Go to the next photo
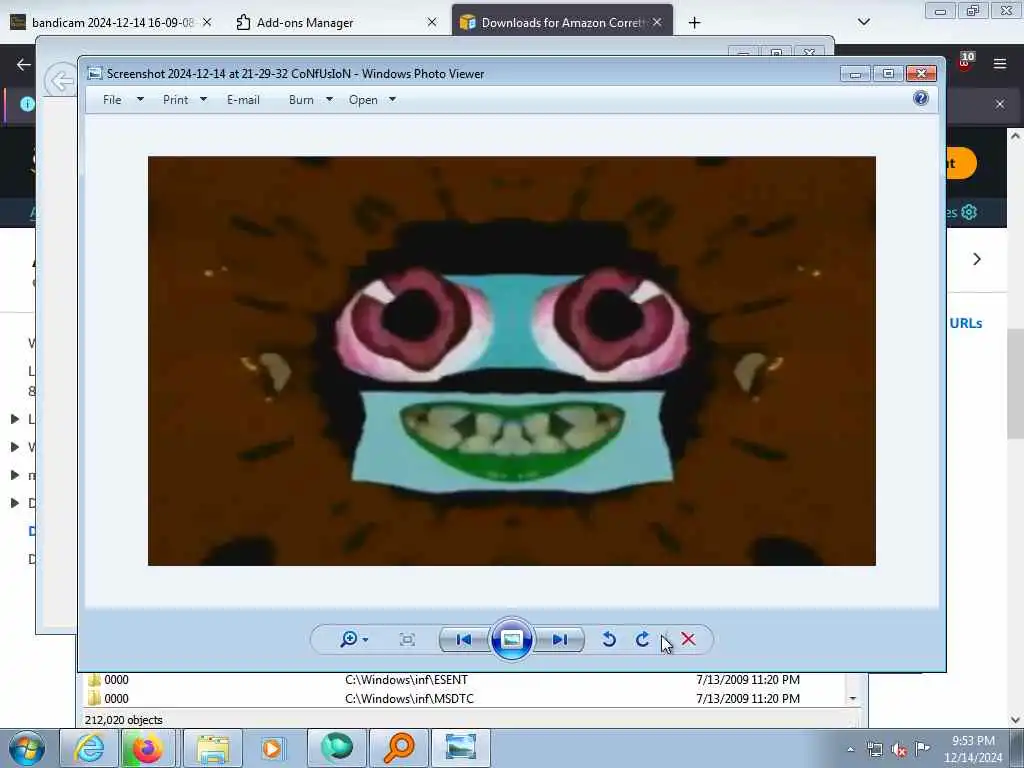 tap(560, 639)
